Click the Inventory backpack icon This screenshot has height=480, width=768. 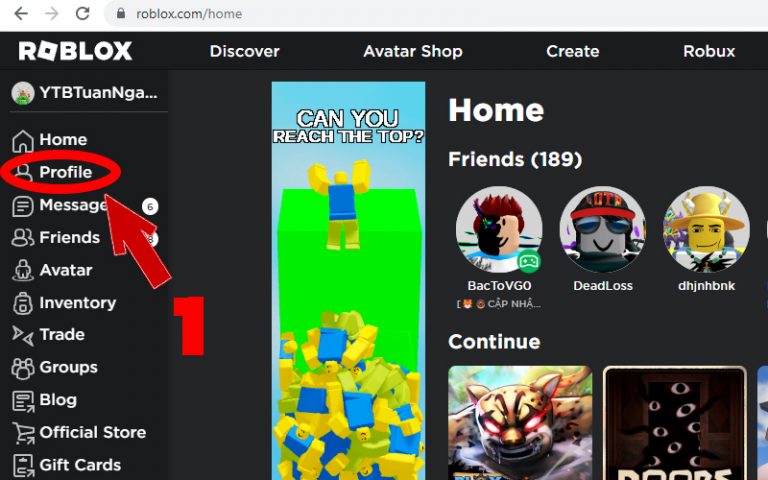click(22, 303)
